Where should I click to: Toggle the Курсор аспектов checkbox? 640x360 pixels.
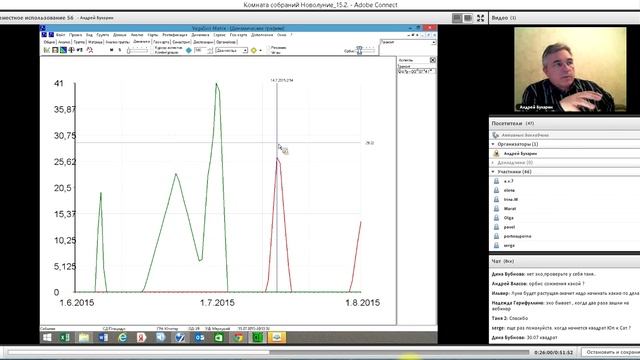pyautogui.click(x=153, y=48)
